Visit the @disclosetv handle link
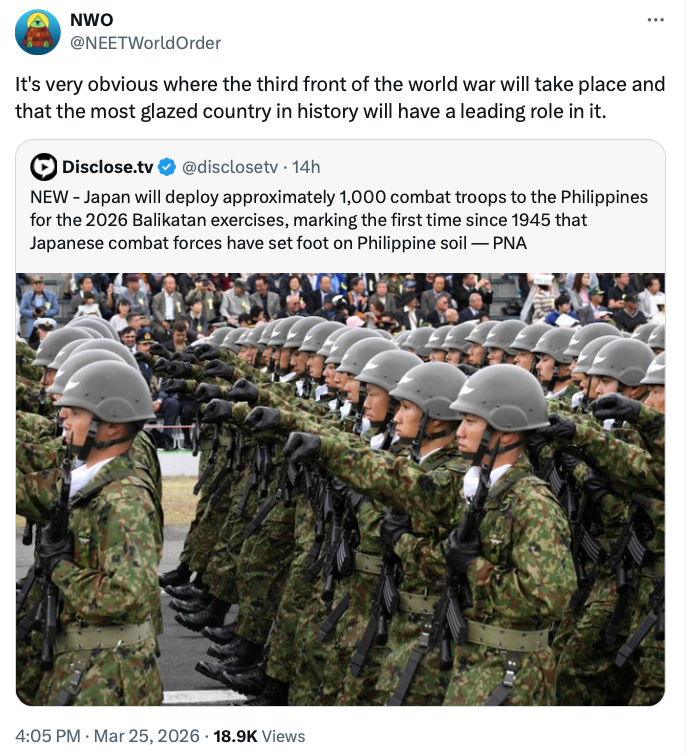This screenshot has width=686, height=755. click(x=230, y=167)
